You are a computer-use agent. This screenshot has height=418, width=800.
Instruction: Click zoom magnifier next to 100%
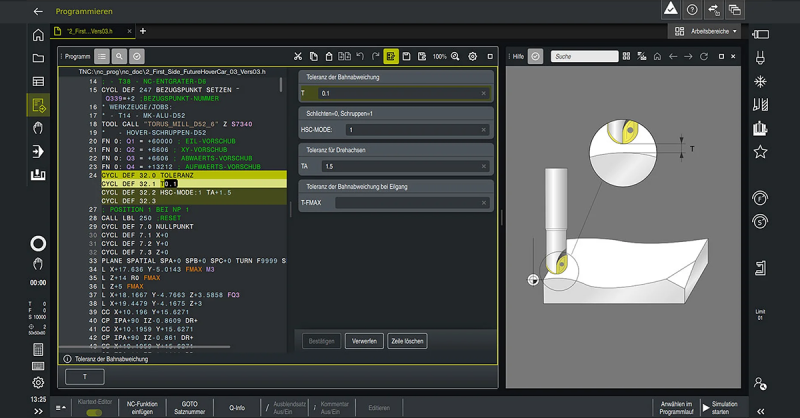tap(455, 56)
